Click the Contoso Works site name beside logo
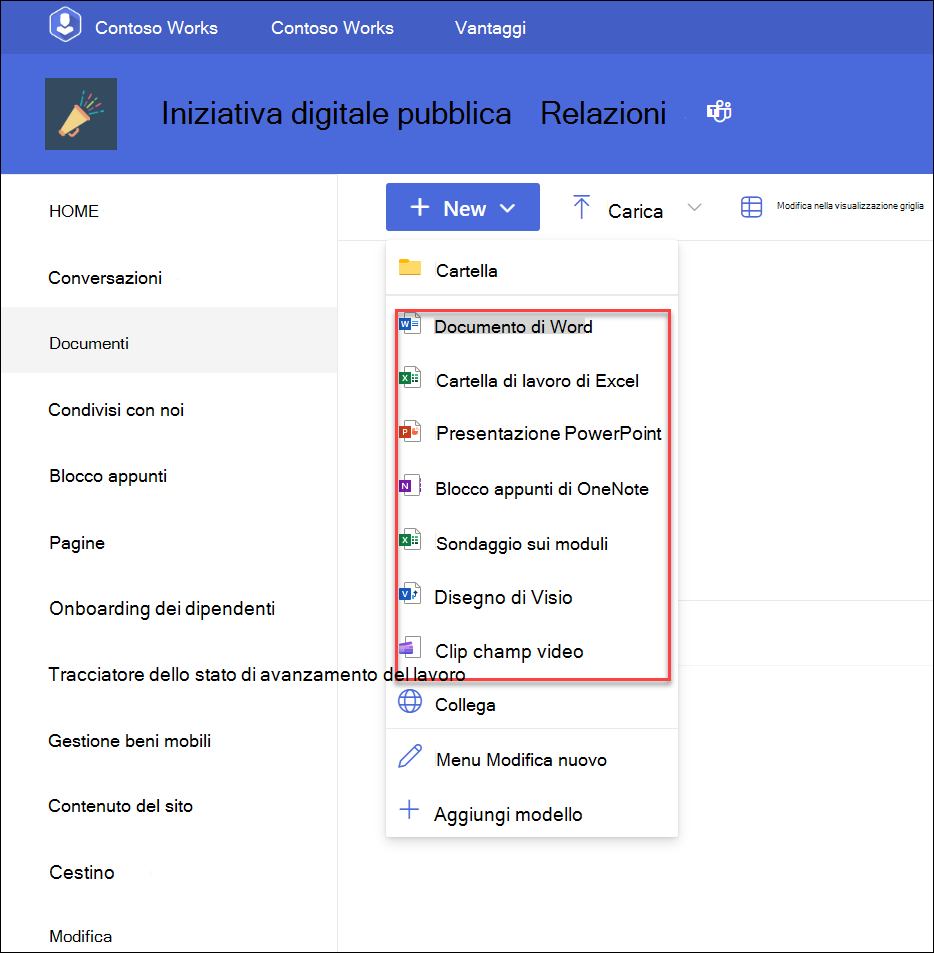Viewport: 934px width, 953px height. (x=156, y=27)
